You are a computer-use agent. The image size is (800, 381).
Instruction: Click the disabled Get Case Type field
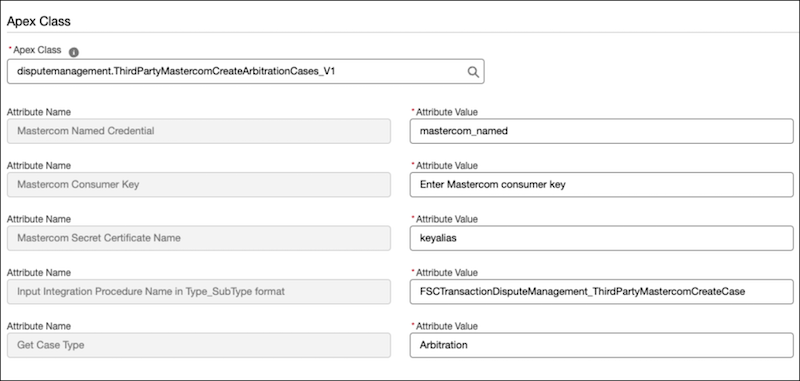(x=199, y=345)
